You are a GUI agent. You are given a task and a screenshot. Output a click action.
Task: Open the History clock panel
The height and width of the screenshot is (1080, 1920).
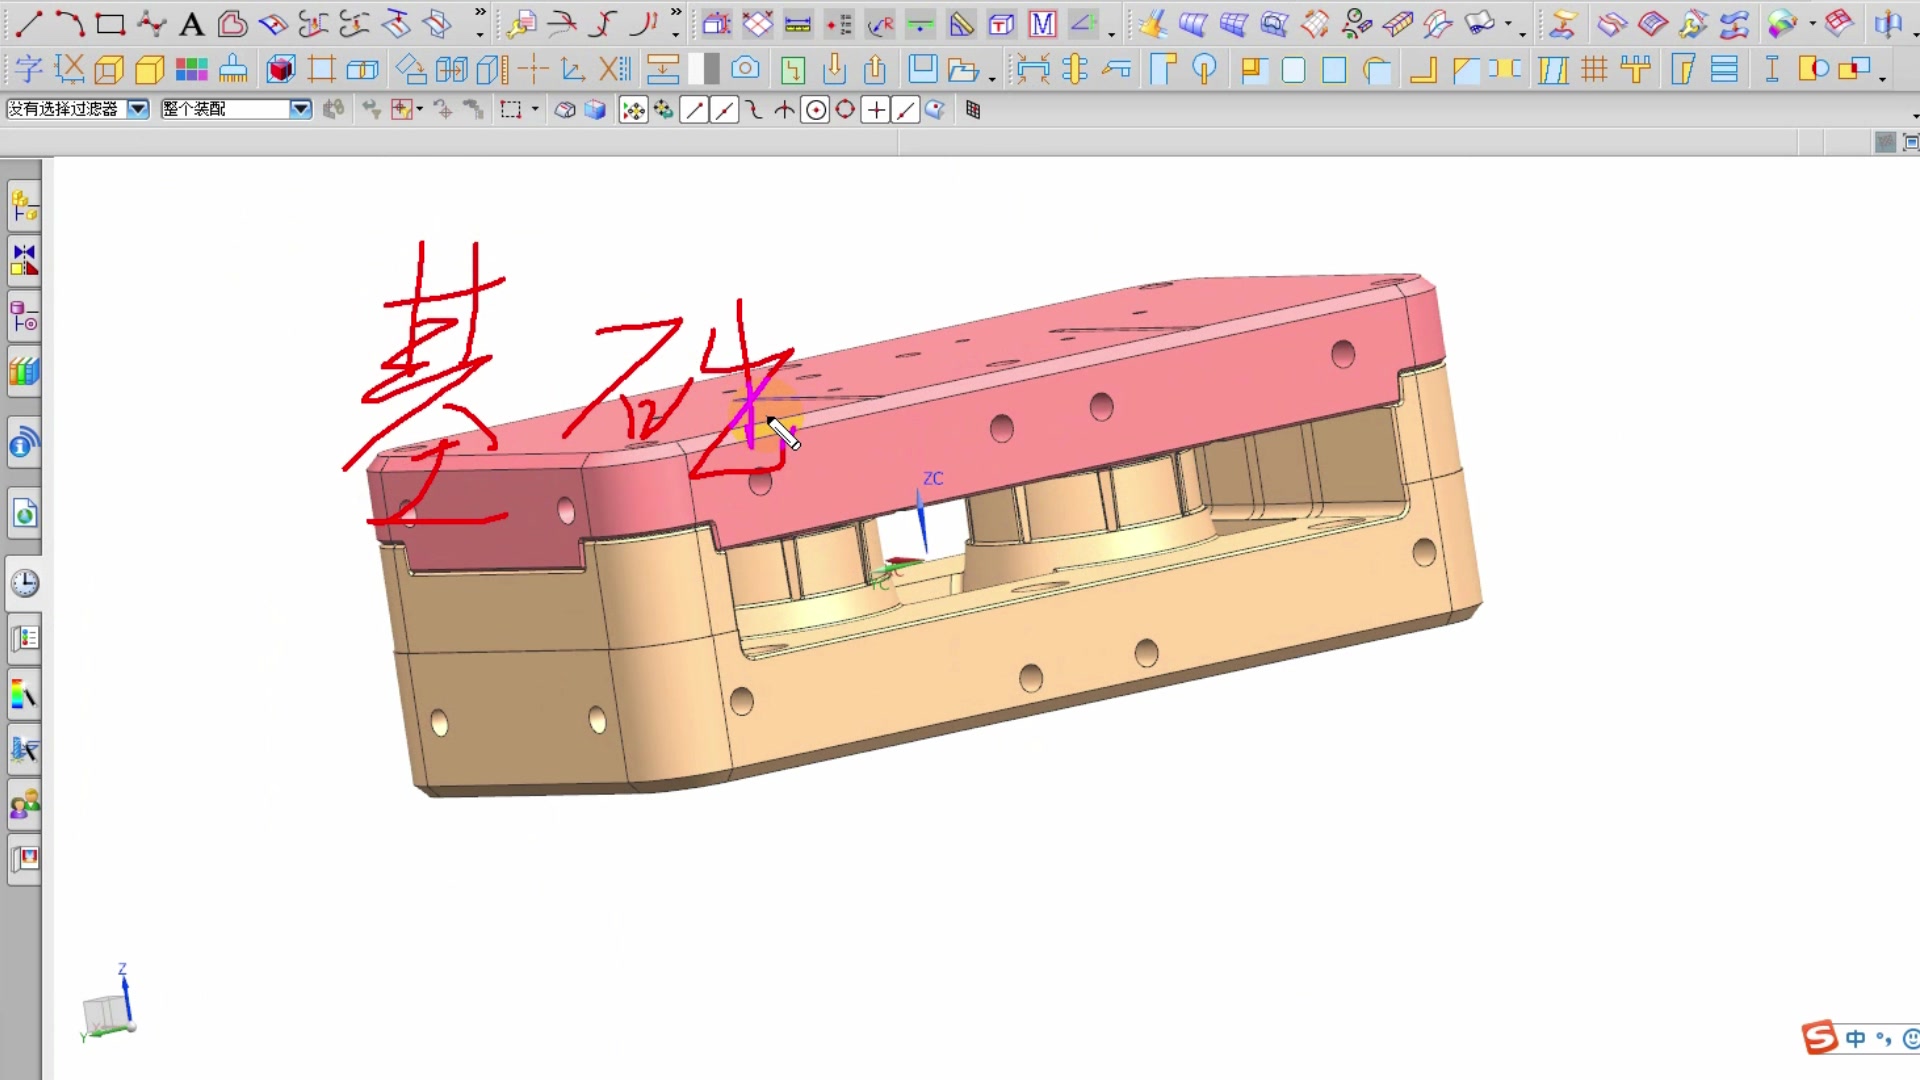point(24,583)
